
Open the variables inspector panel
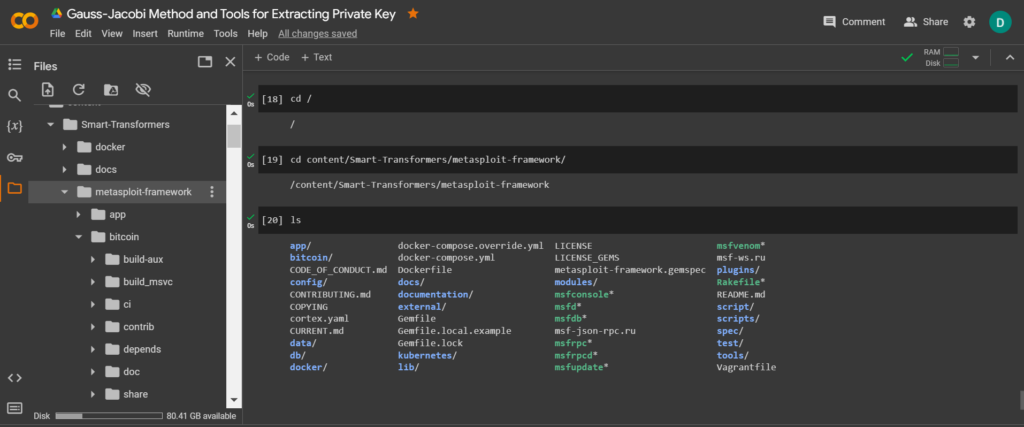click(x=14, y=127)
